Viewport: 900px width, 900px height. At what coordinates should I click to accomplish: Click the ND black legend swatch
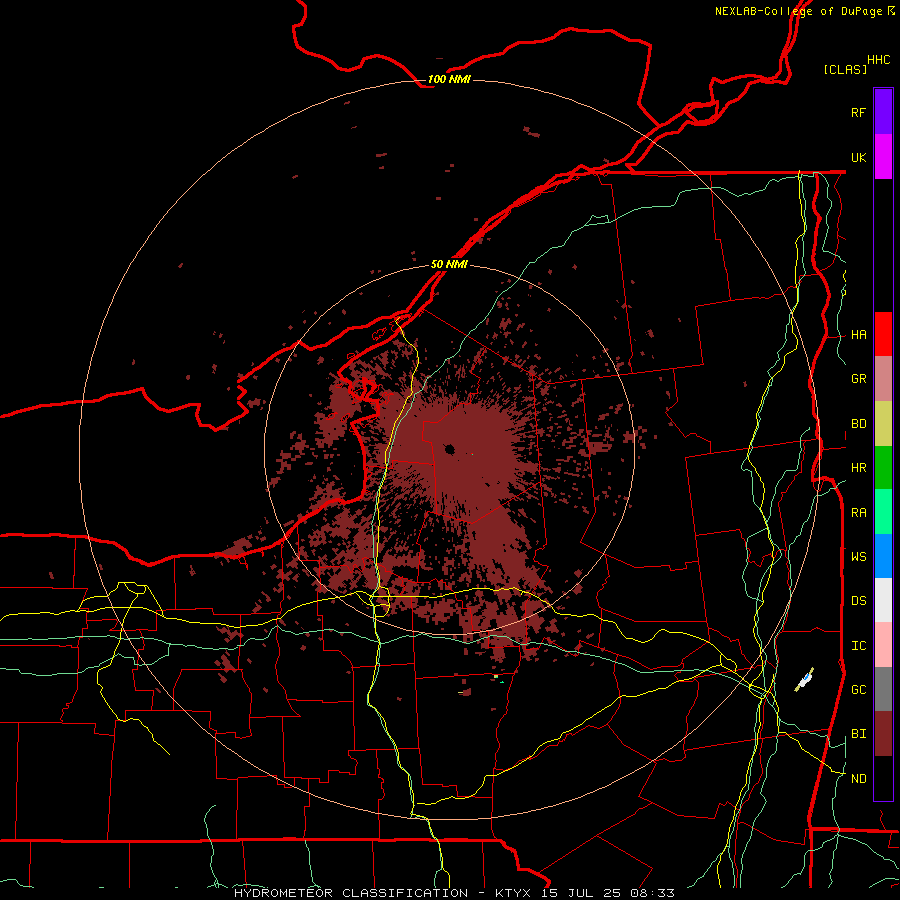(883, 778)
